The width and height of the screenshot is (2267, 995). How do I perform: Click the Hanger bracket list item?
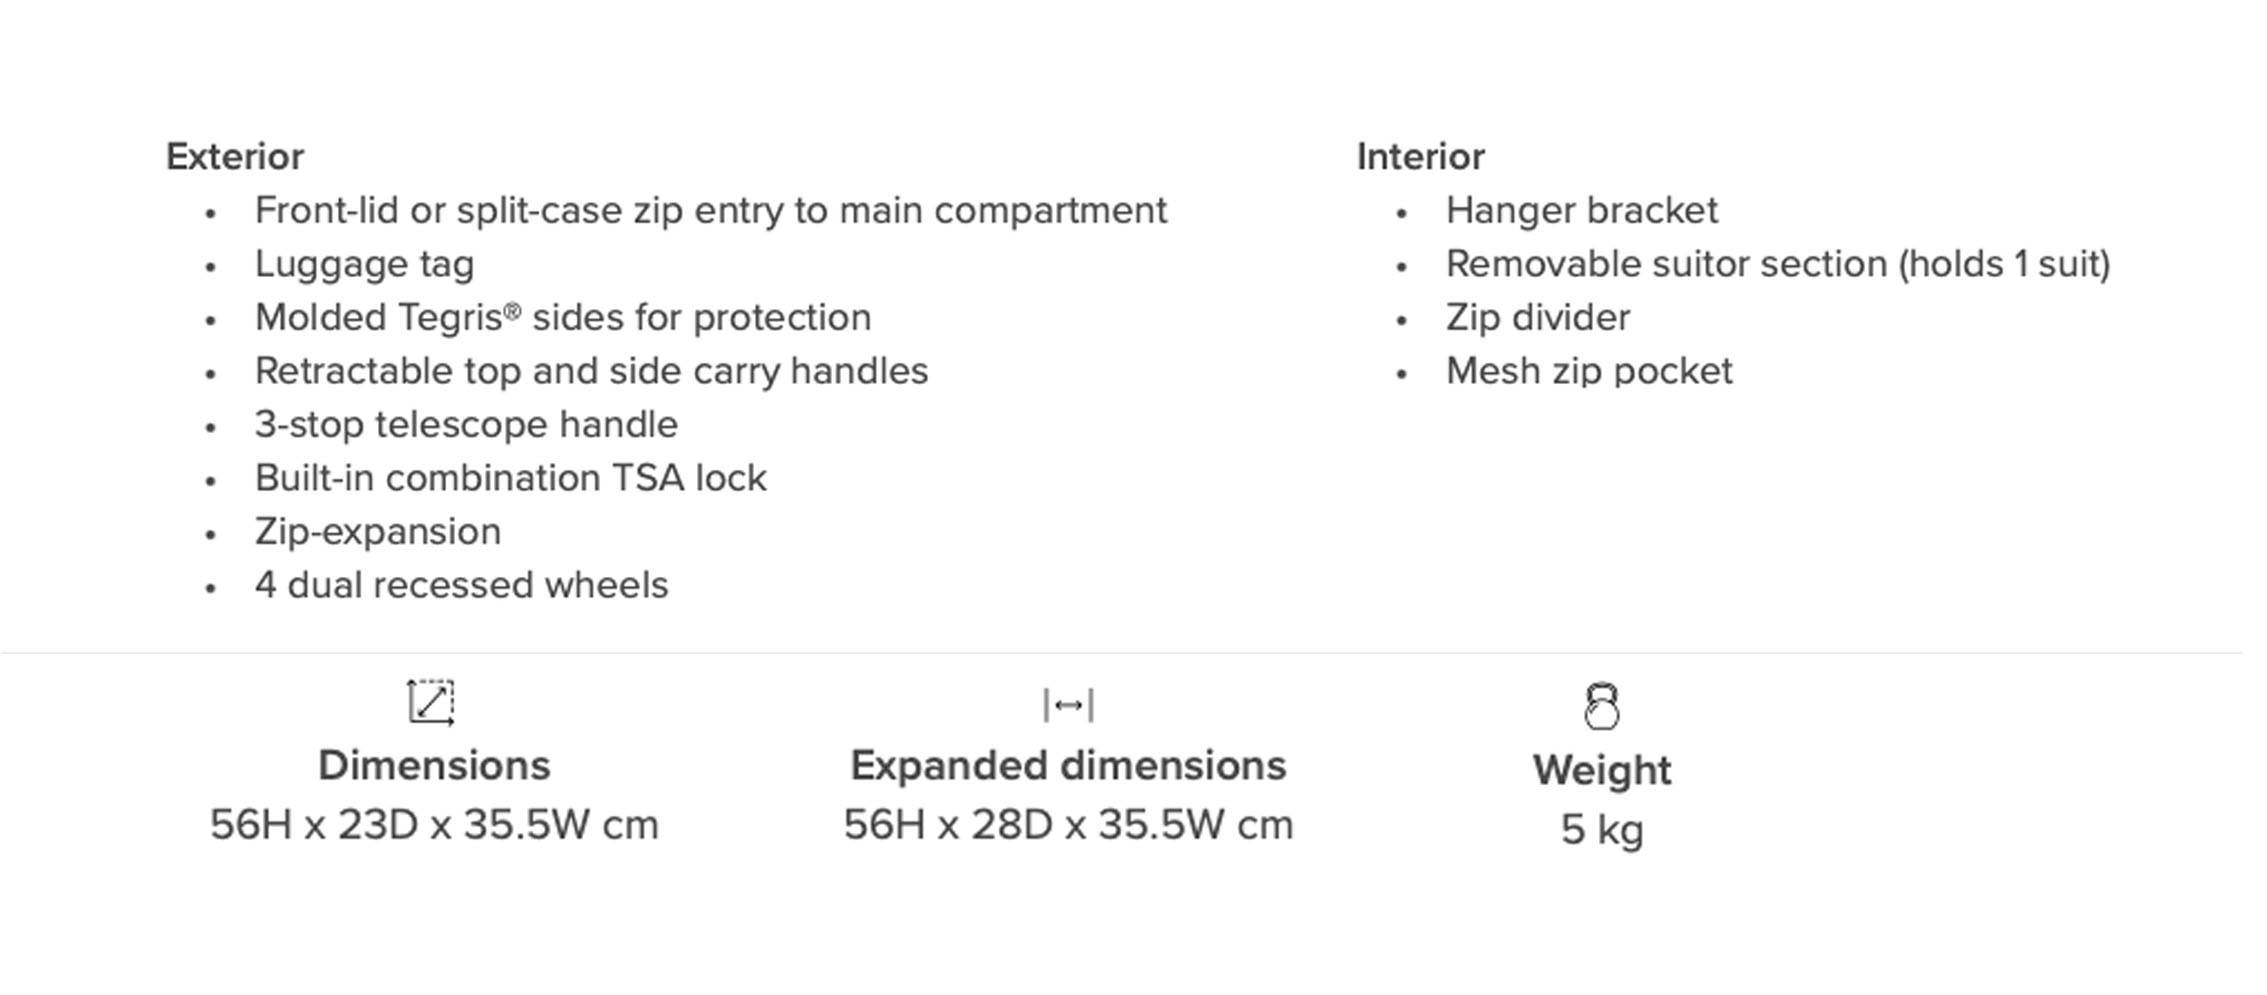[x=1581, y=211]
